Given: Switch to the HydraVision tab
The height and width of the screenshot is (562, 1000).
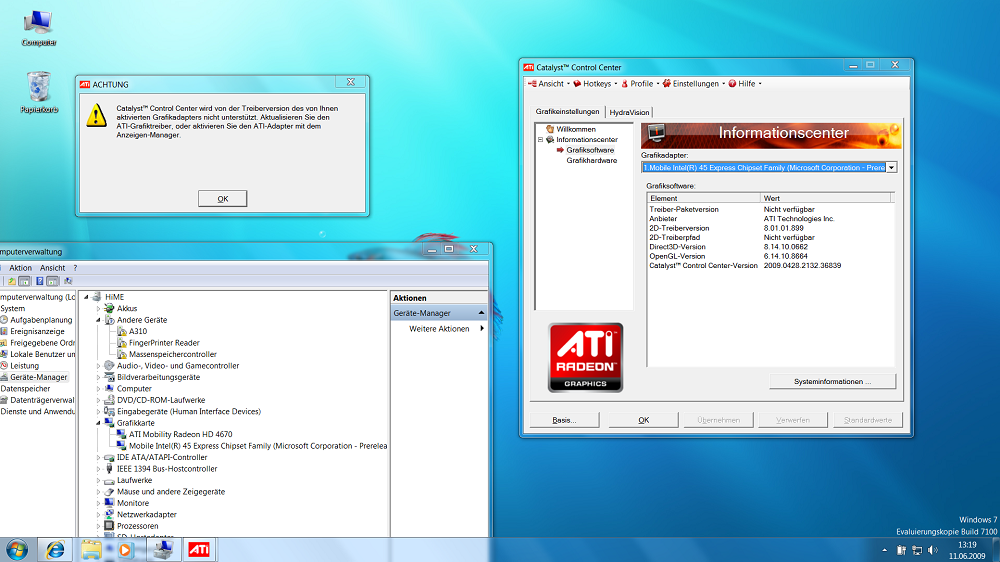Looking at the screenshot, I should point(629,112).
